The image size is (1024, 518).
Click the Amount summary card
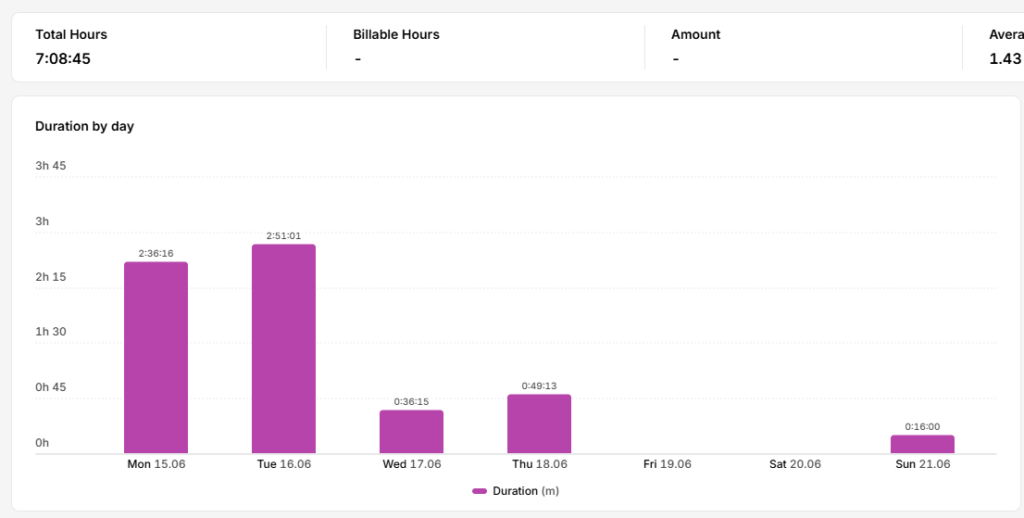[x=803, y=47]
